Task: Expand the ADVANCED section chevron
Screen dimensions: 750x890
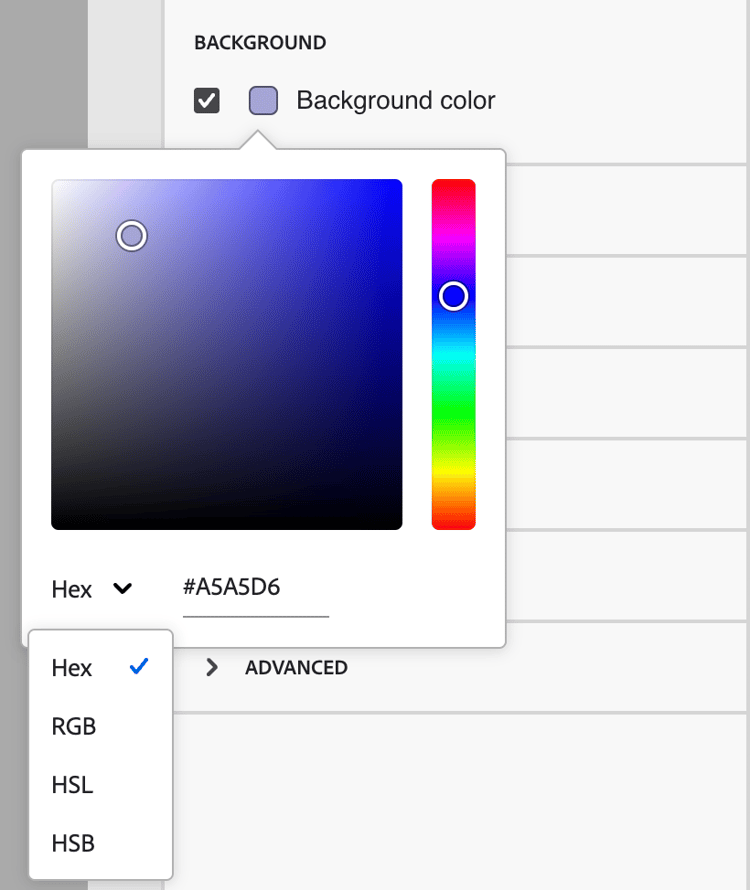Action: (x=211, y=667)
